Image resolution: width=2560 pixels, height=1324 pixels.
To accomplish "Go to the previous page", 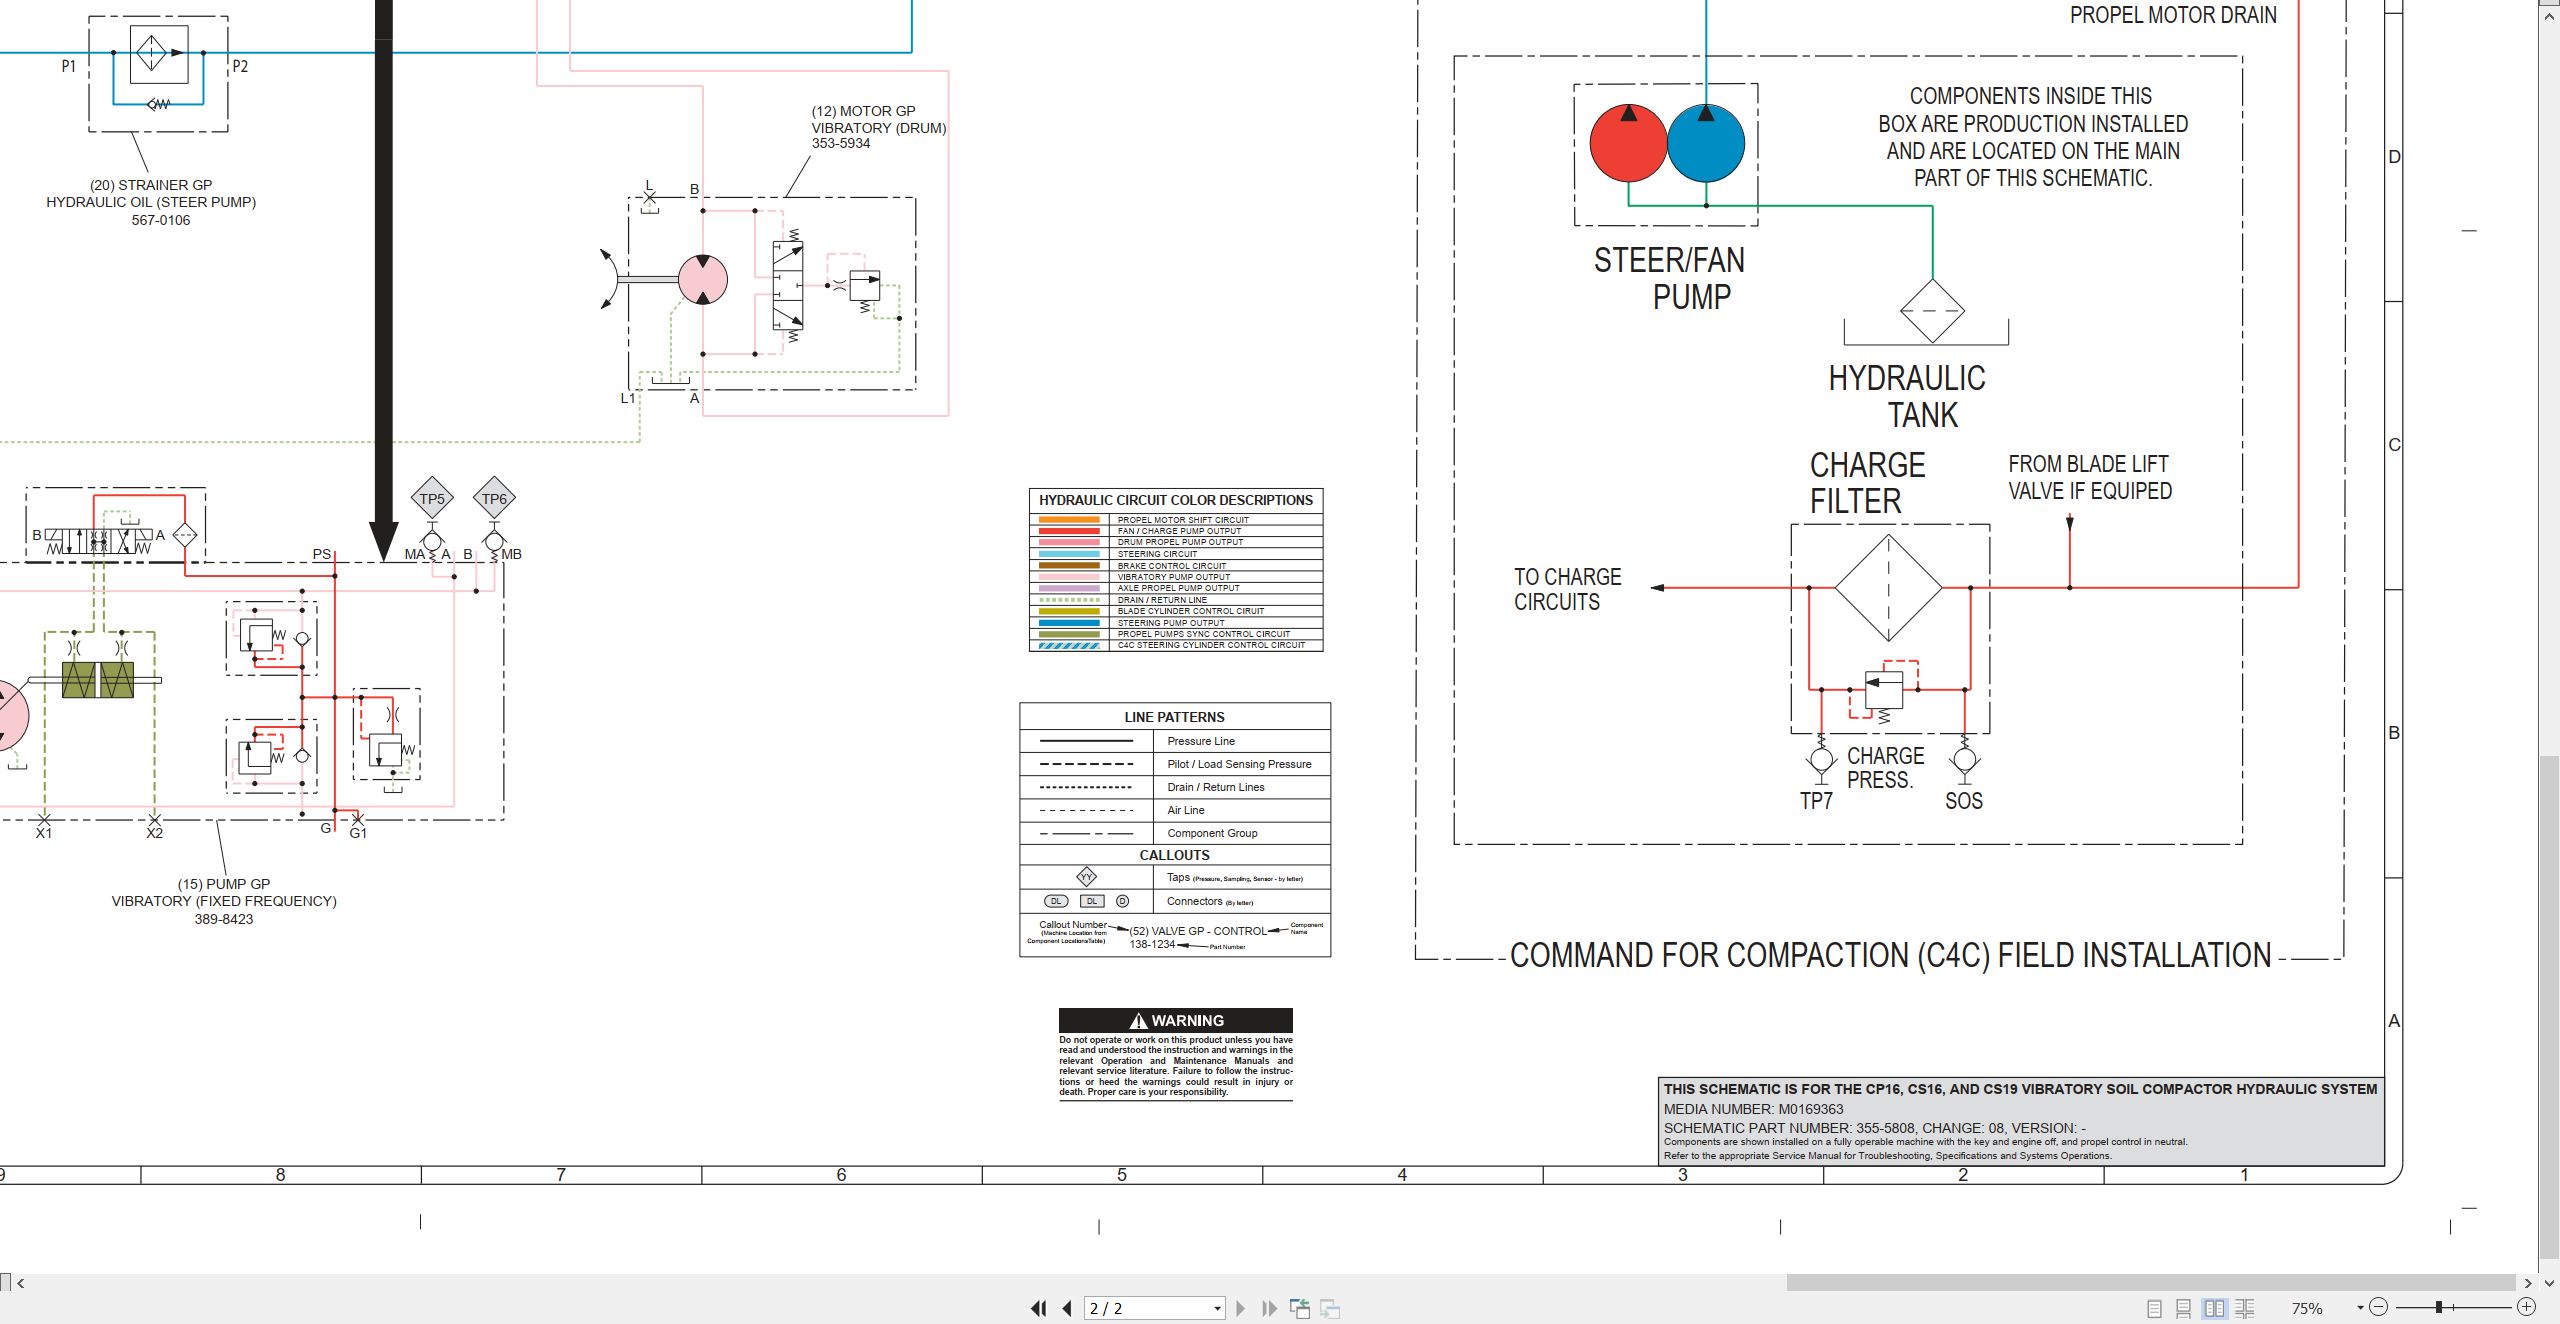I will pos(1067,1308).
